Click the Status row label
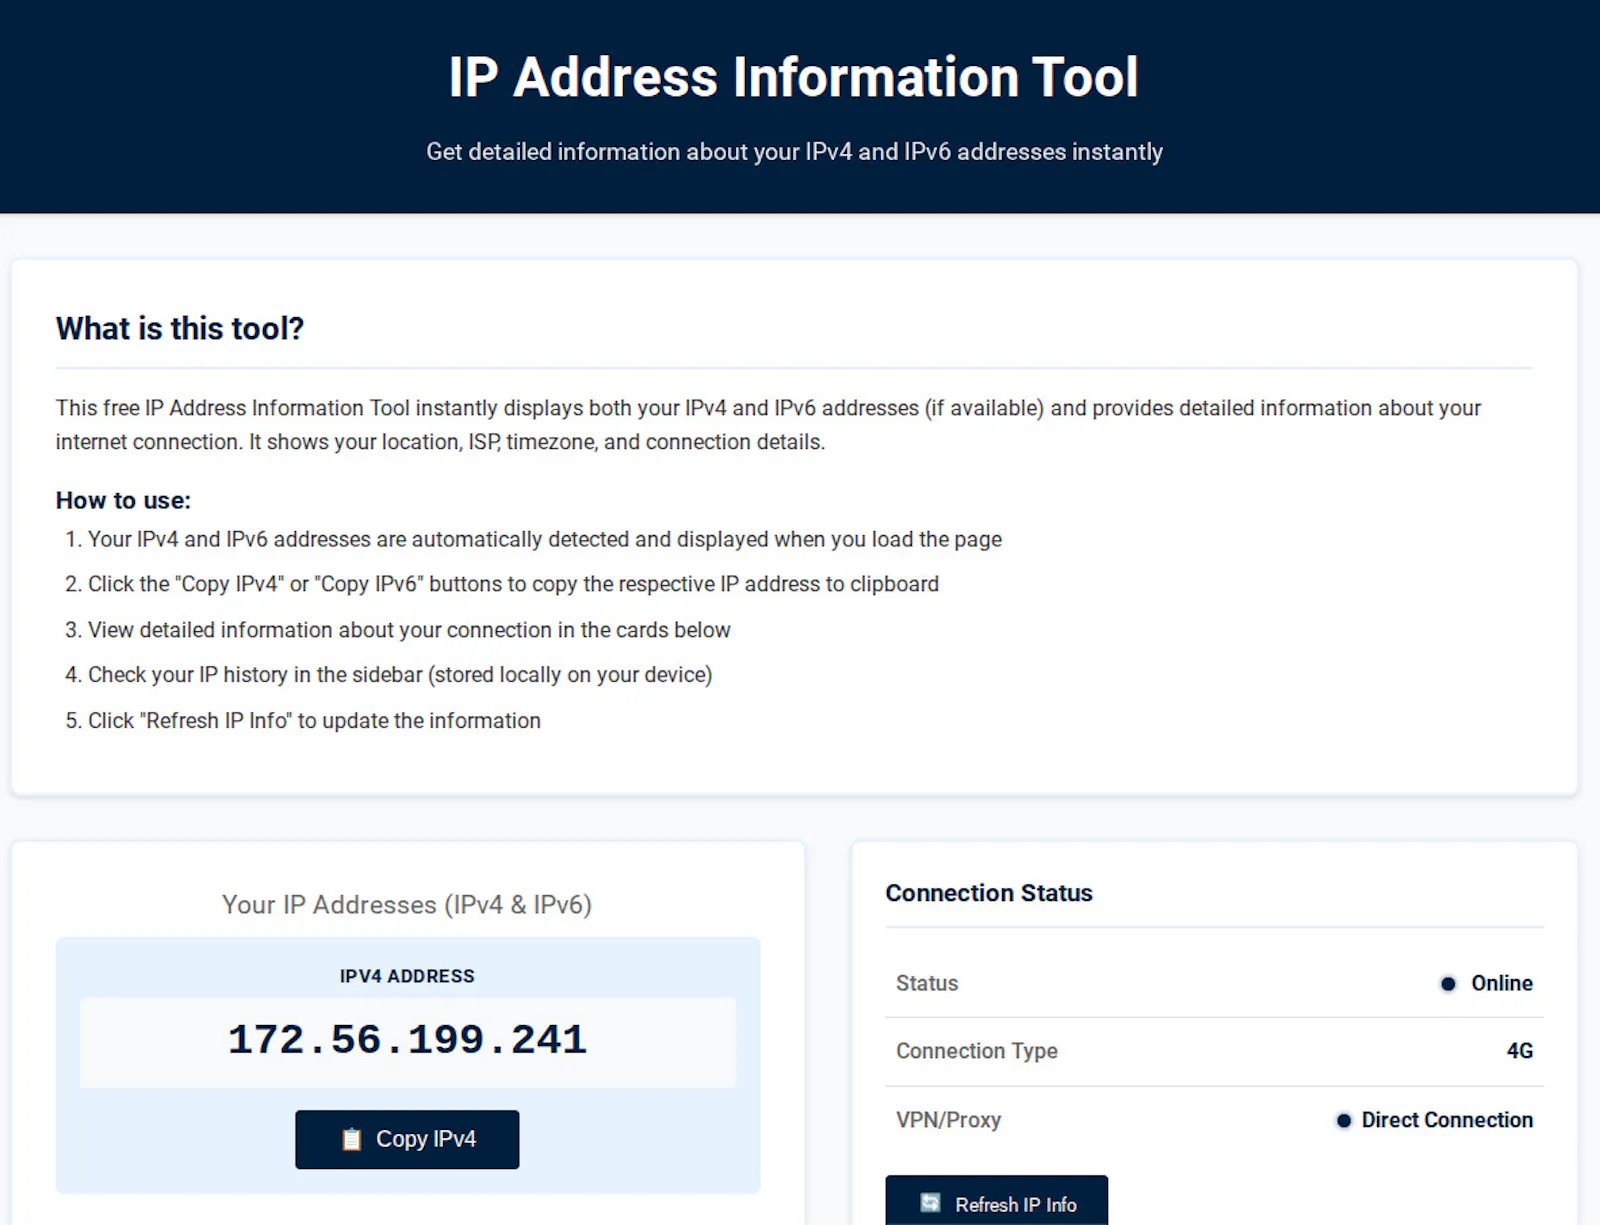 [x=927, y=983]
